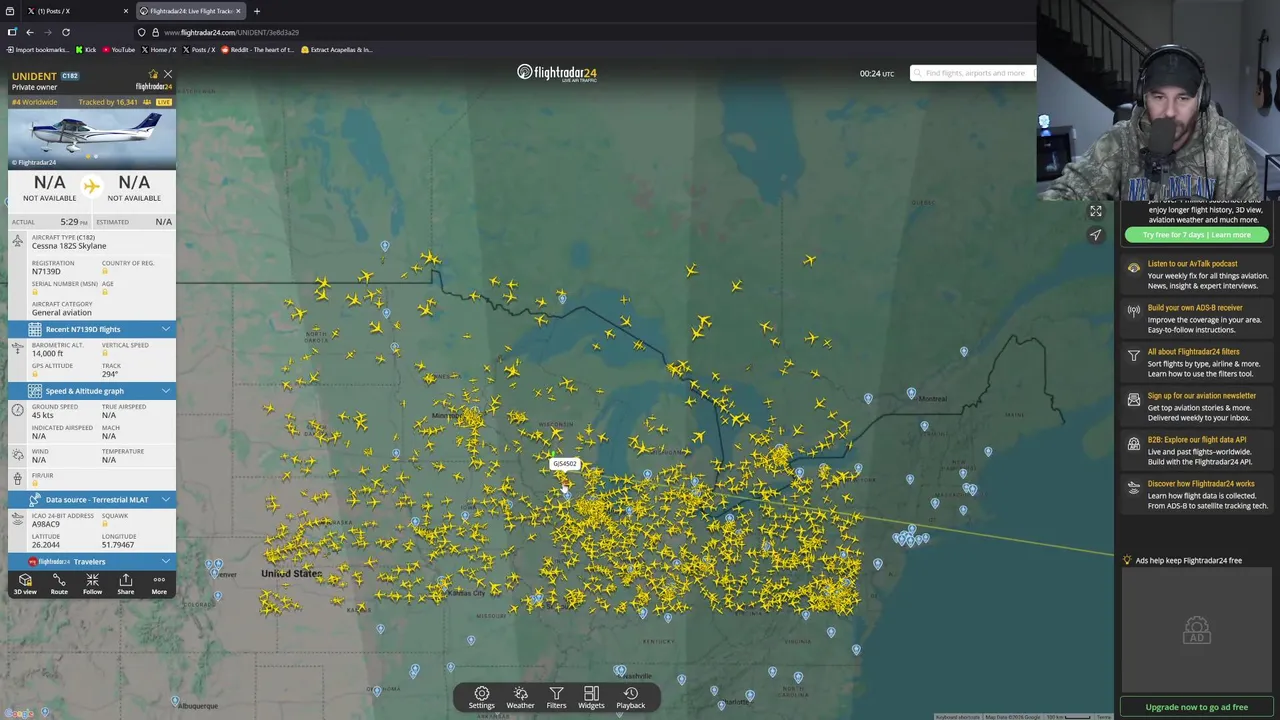Click the #4 Worldwide ranking text
Image resolution: width=1280 pixels, height=720 pixels.
pos(35,102)
